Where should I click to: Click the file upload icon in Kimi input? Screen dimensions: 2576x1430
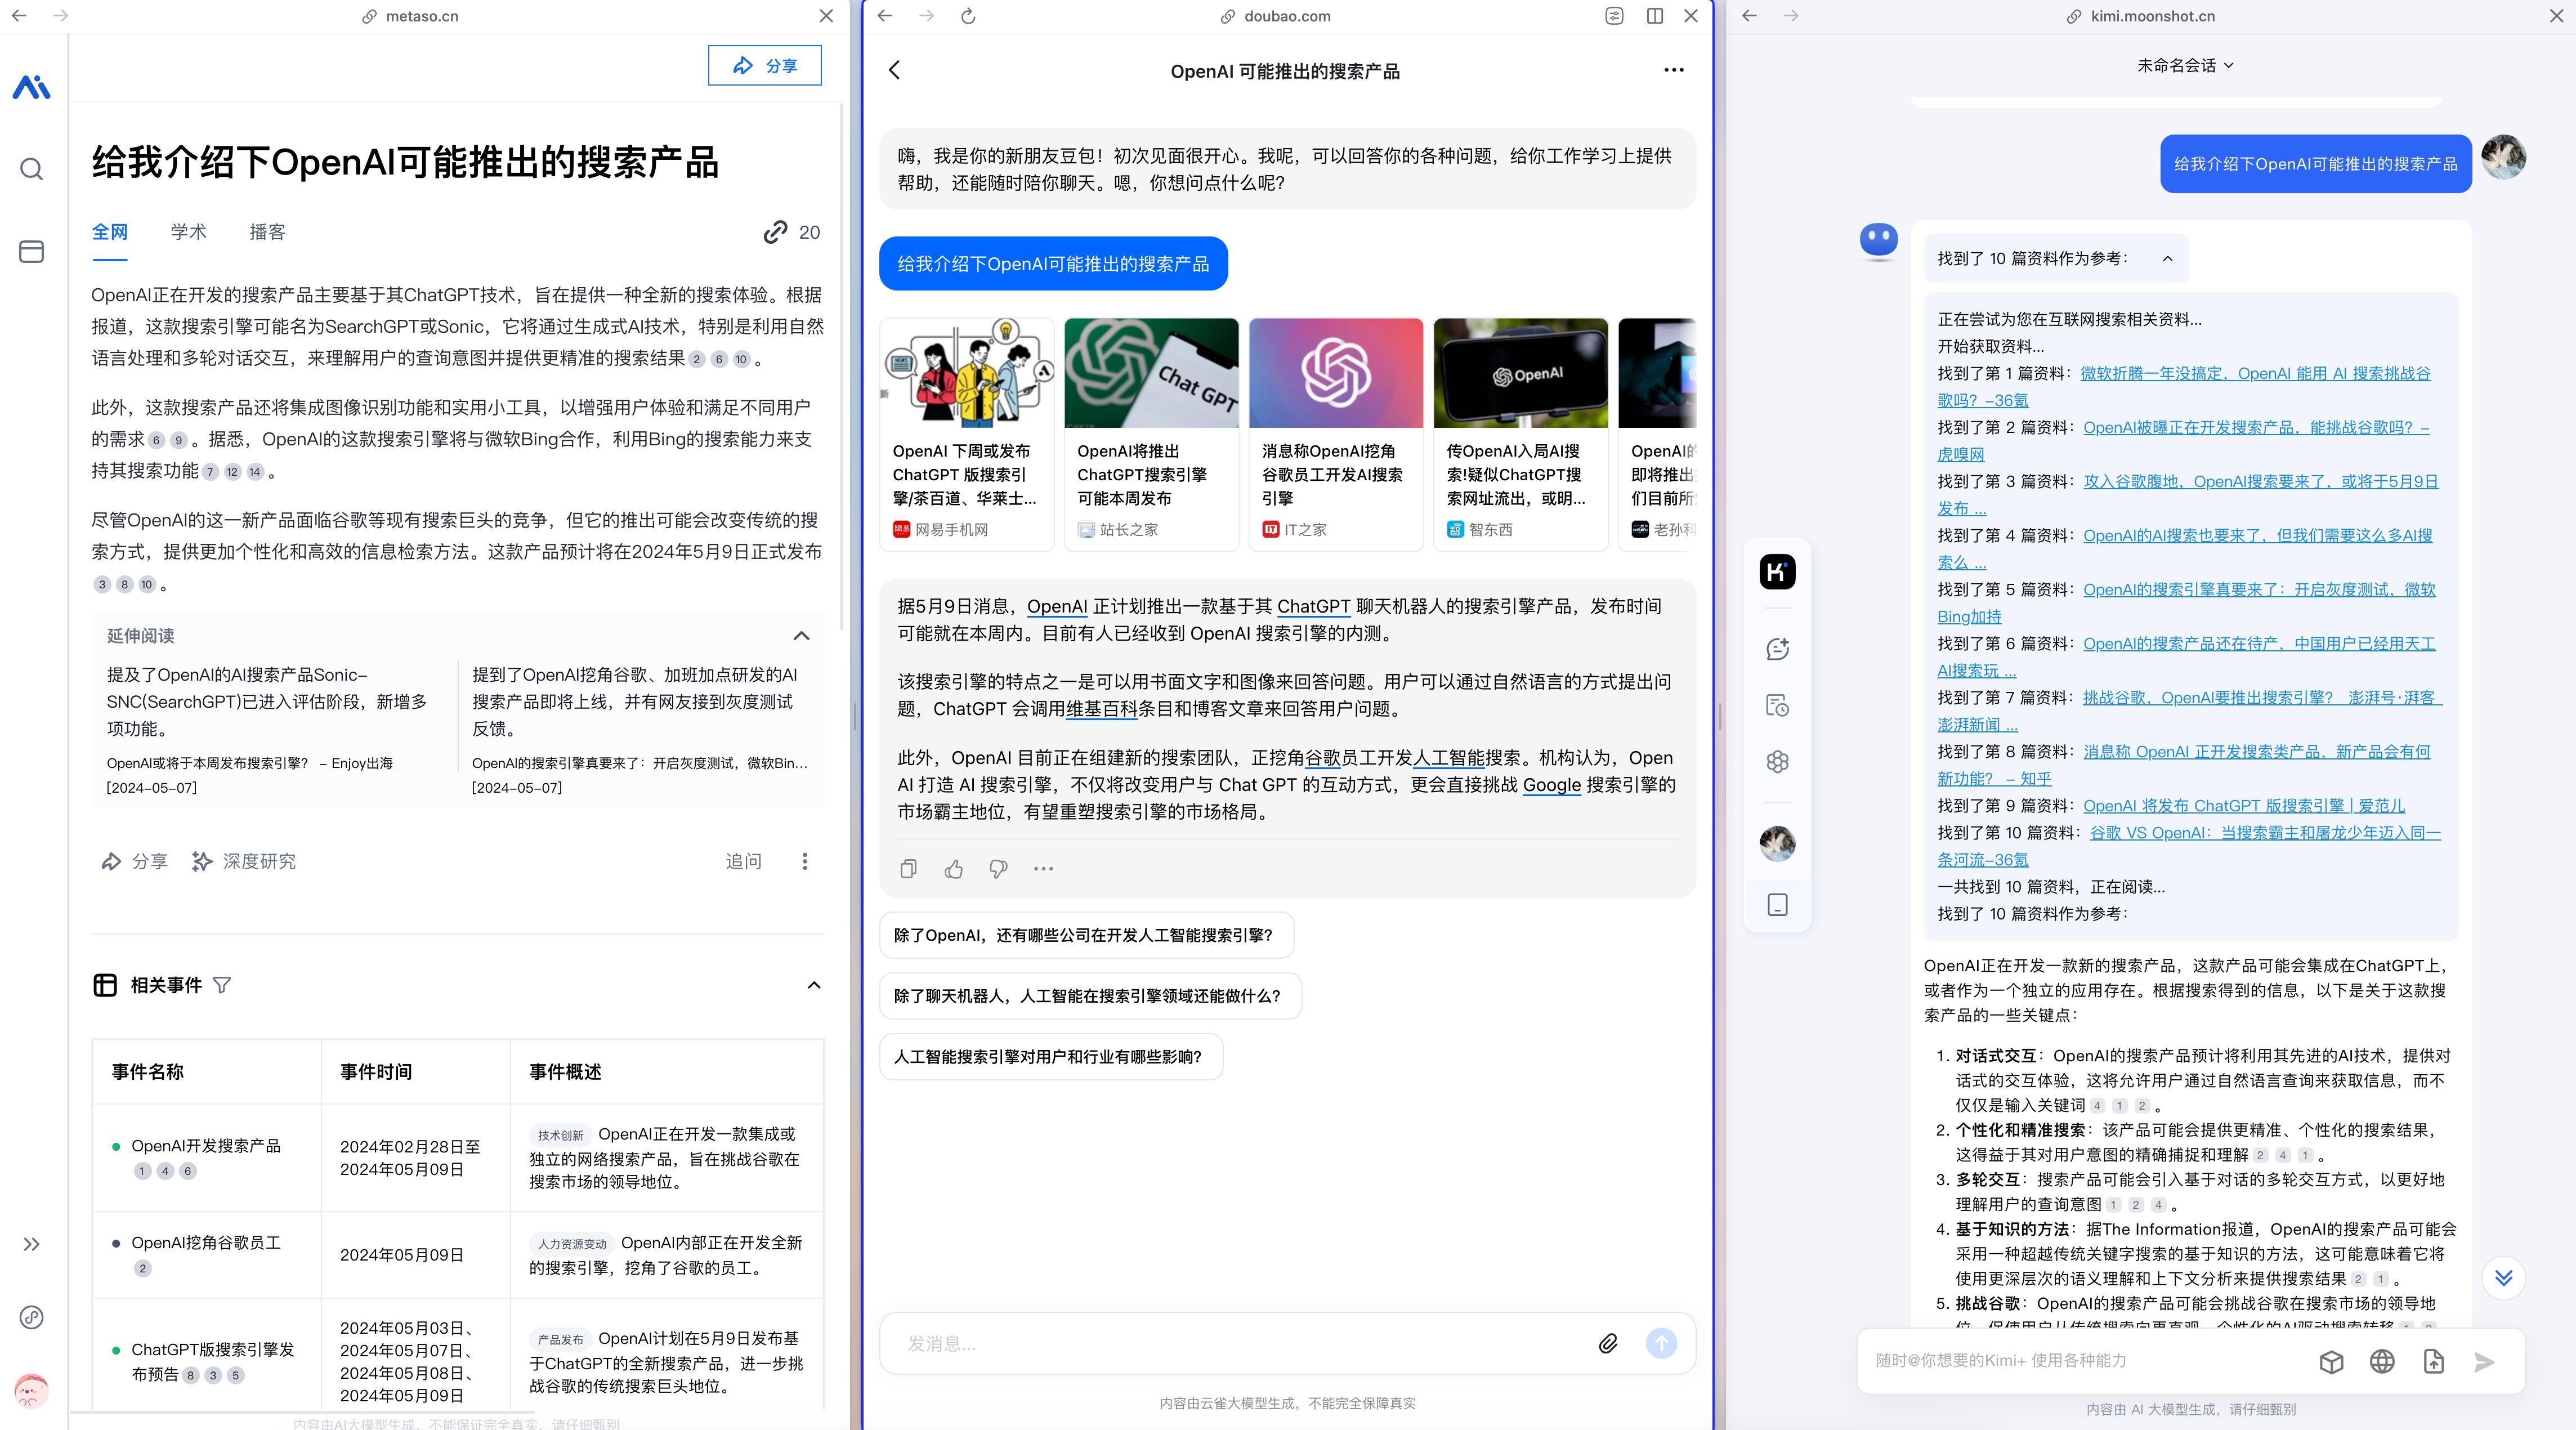point(2433,1362)
